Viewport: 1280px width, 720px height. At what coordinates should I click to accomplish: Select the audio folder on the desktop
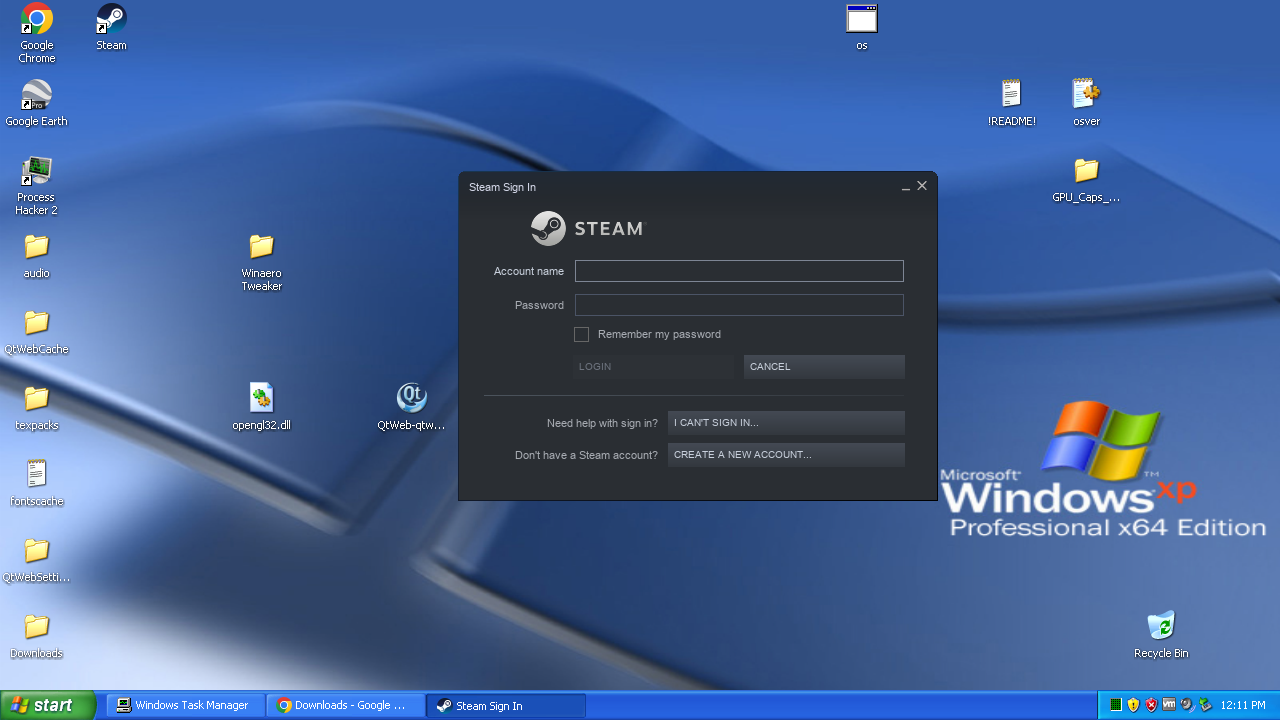(x=37, y=247)
